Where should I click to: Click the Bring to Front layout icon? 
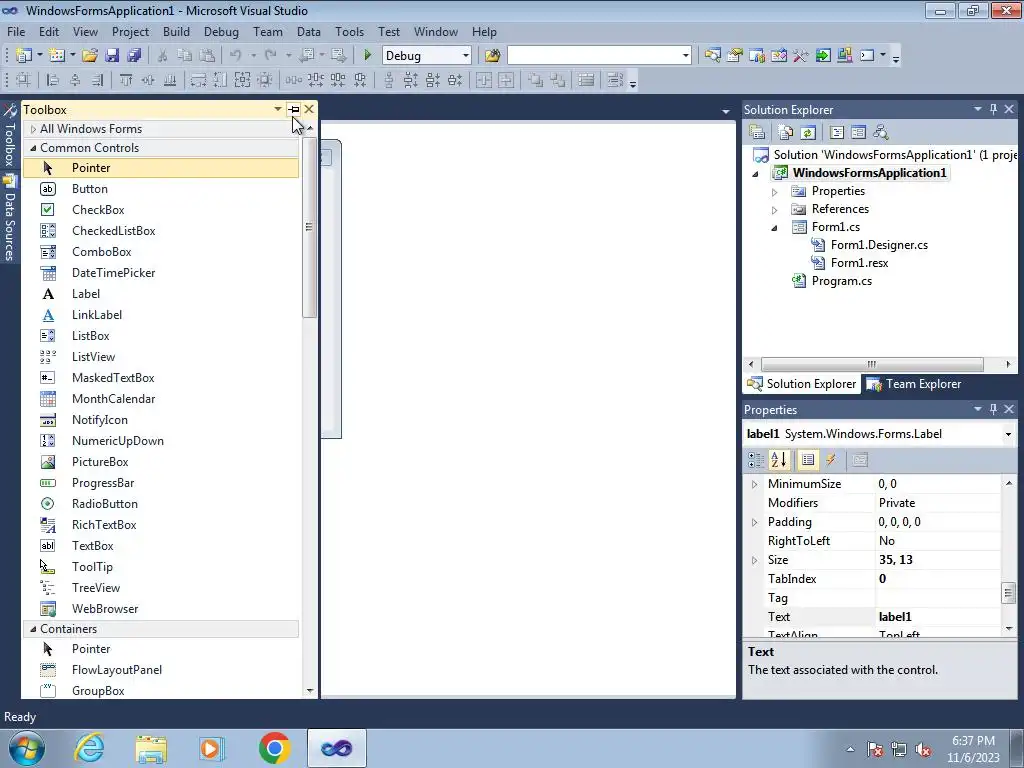tap(536, 80)
